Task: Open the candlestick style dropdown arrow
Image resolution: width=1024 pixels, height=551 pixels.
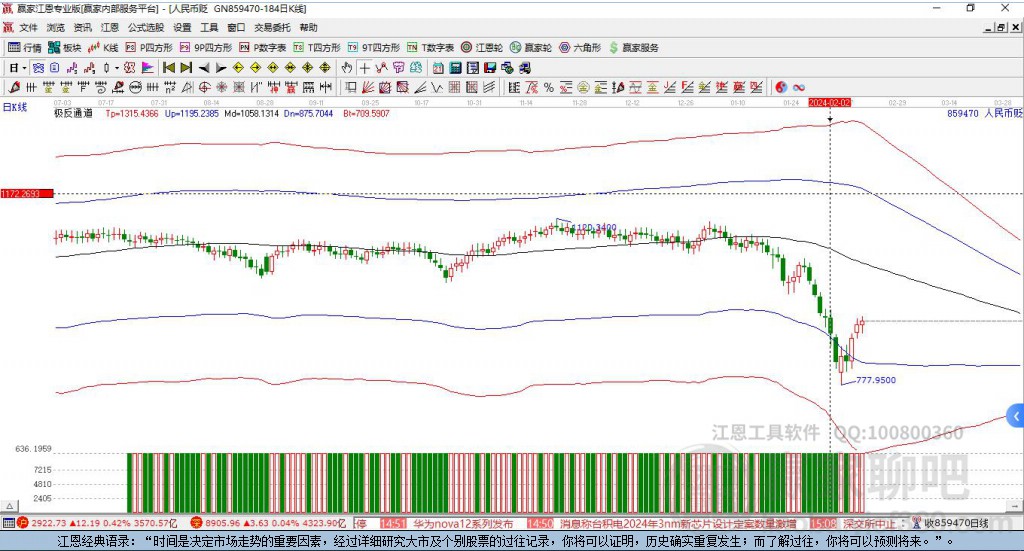Action: [x=117, y=68]
